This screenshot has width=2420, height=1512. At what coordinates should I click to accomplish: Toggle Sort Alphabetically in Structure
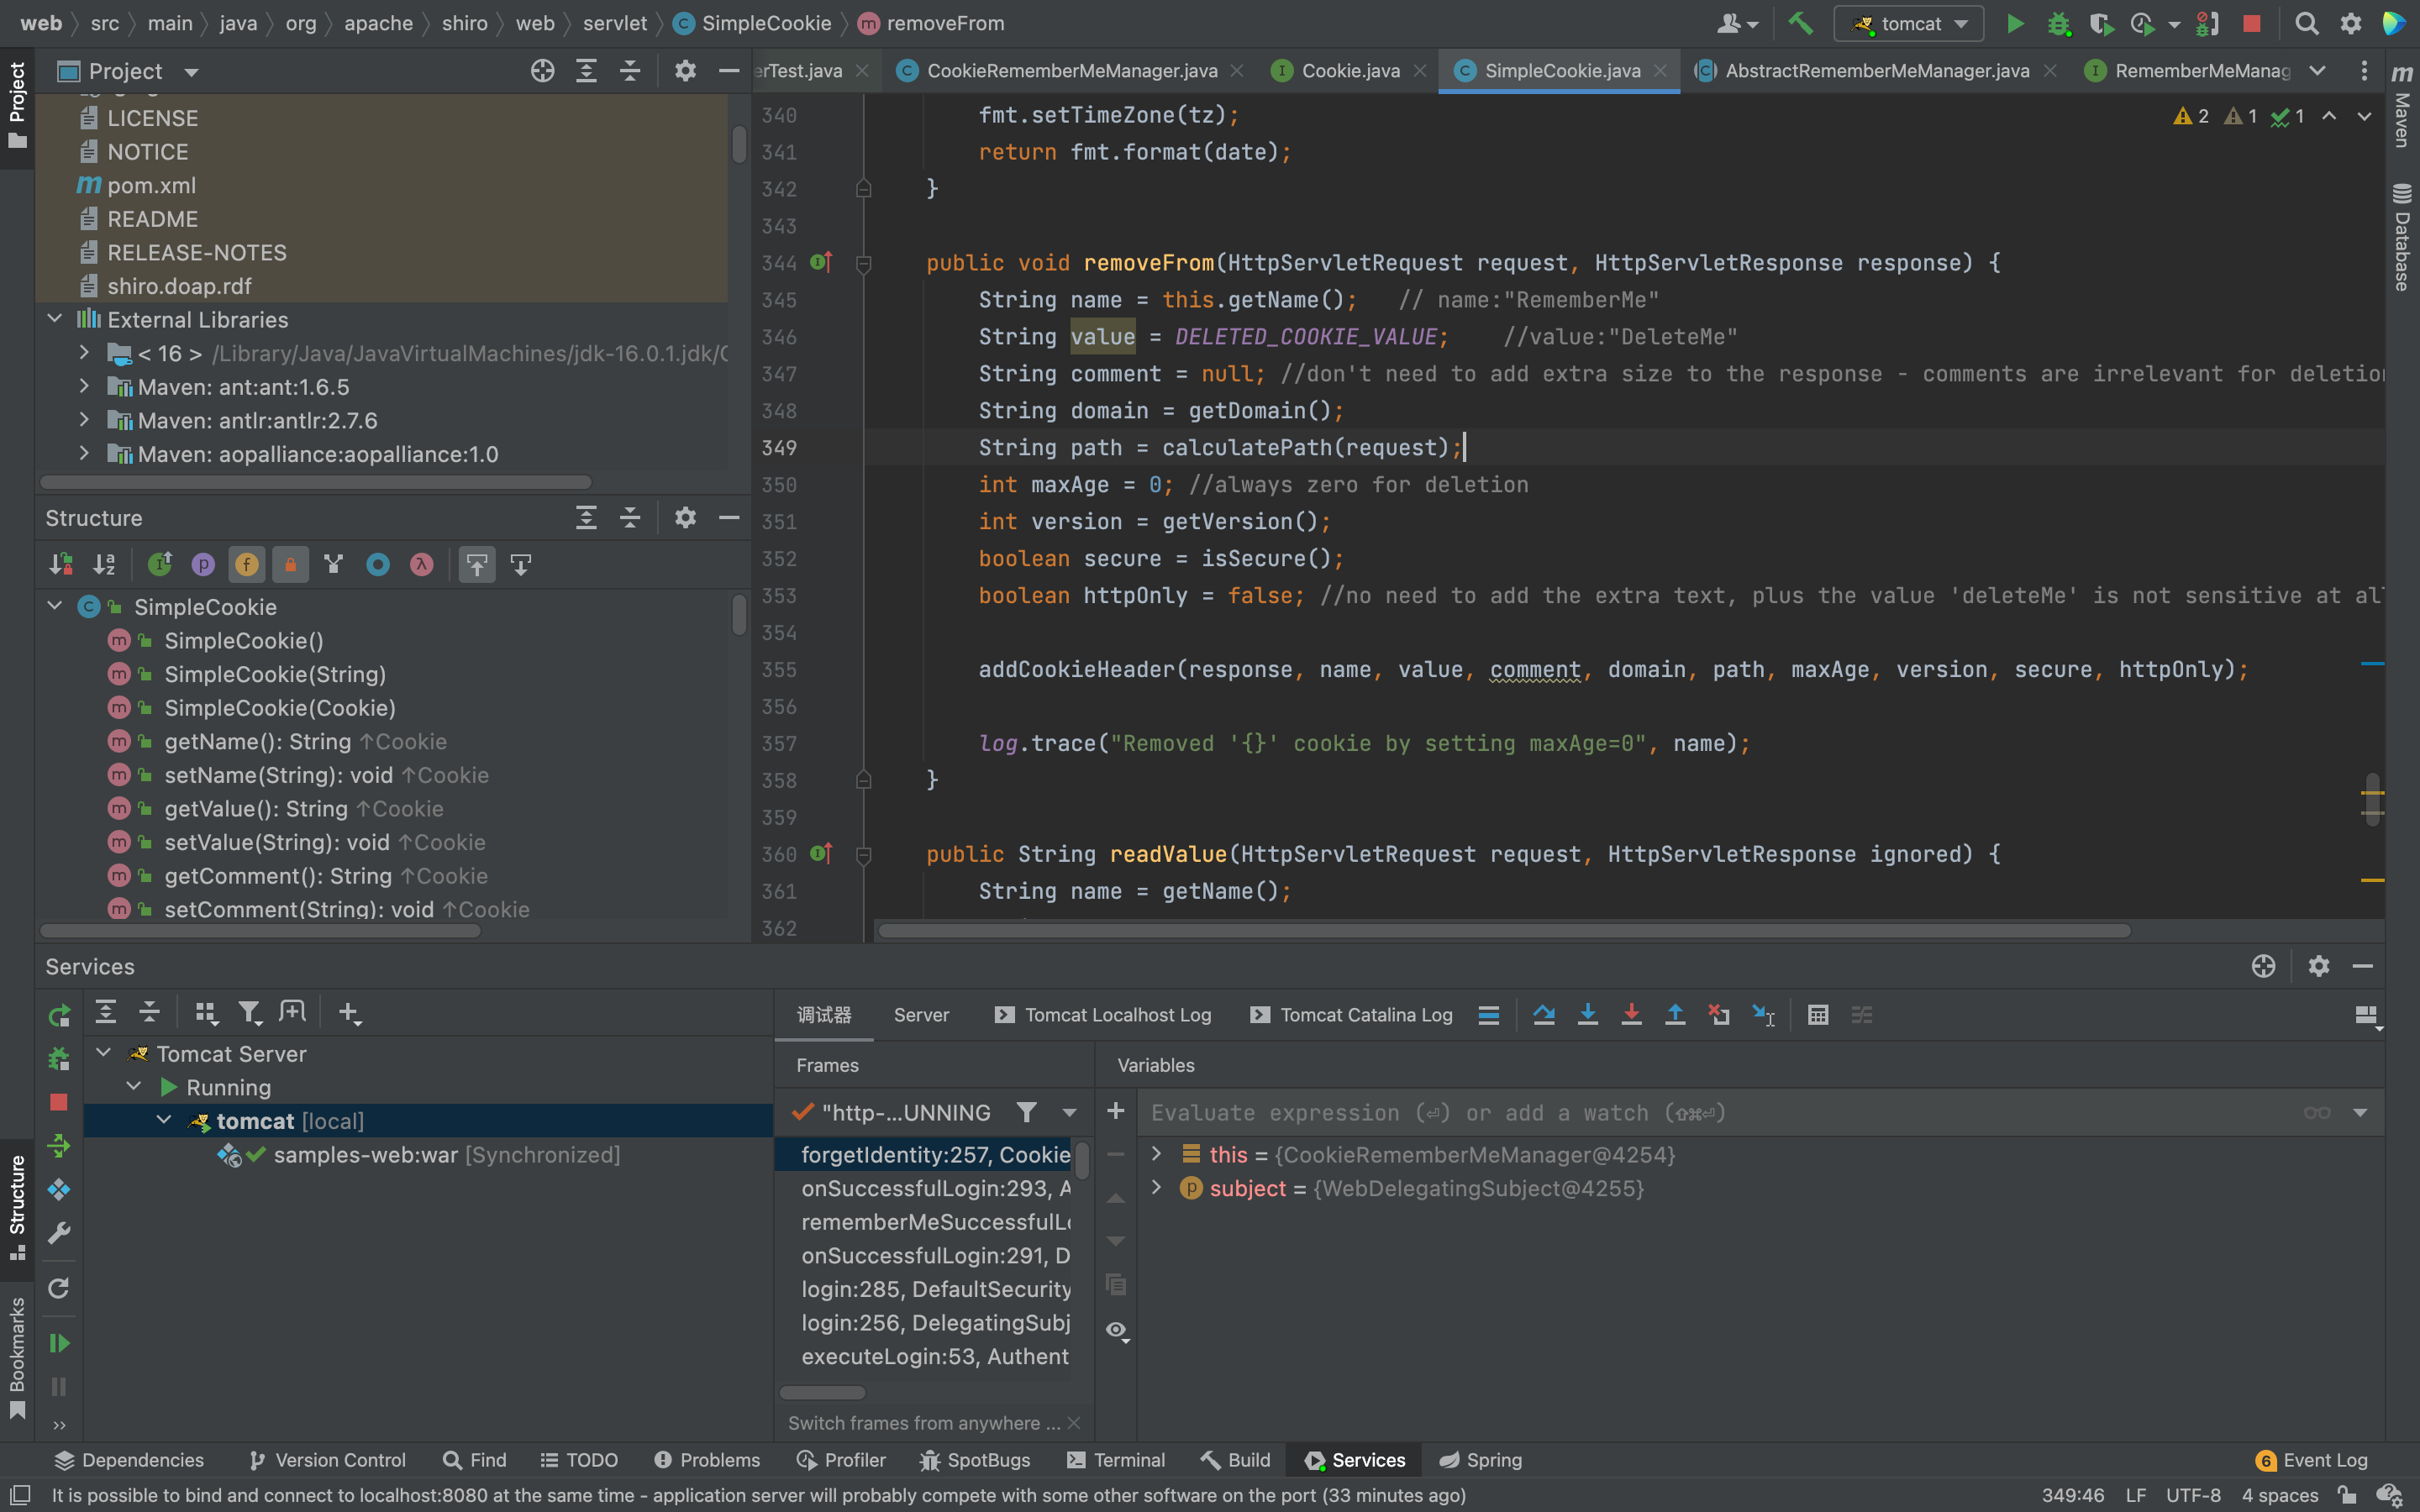(x=104, y=565)
